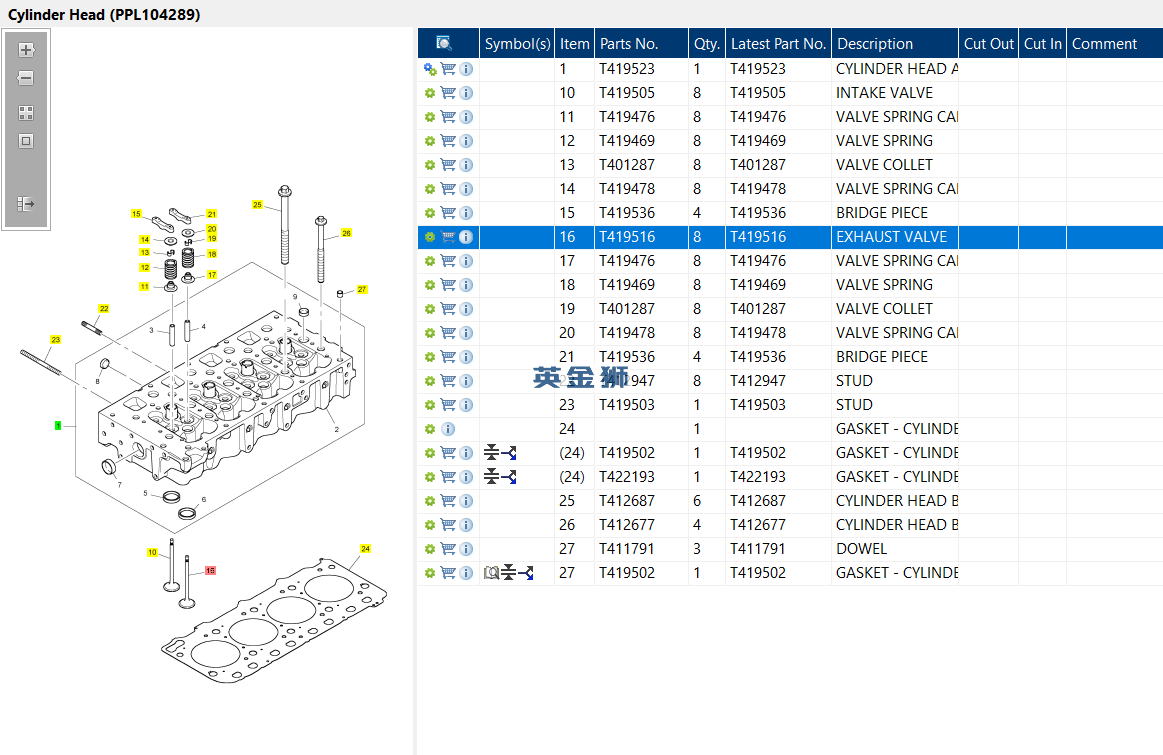
Task: Click the single square frame icon
Action: 26,141
